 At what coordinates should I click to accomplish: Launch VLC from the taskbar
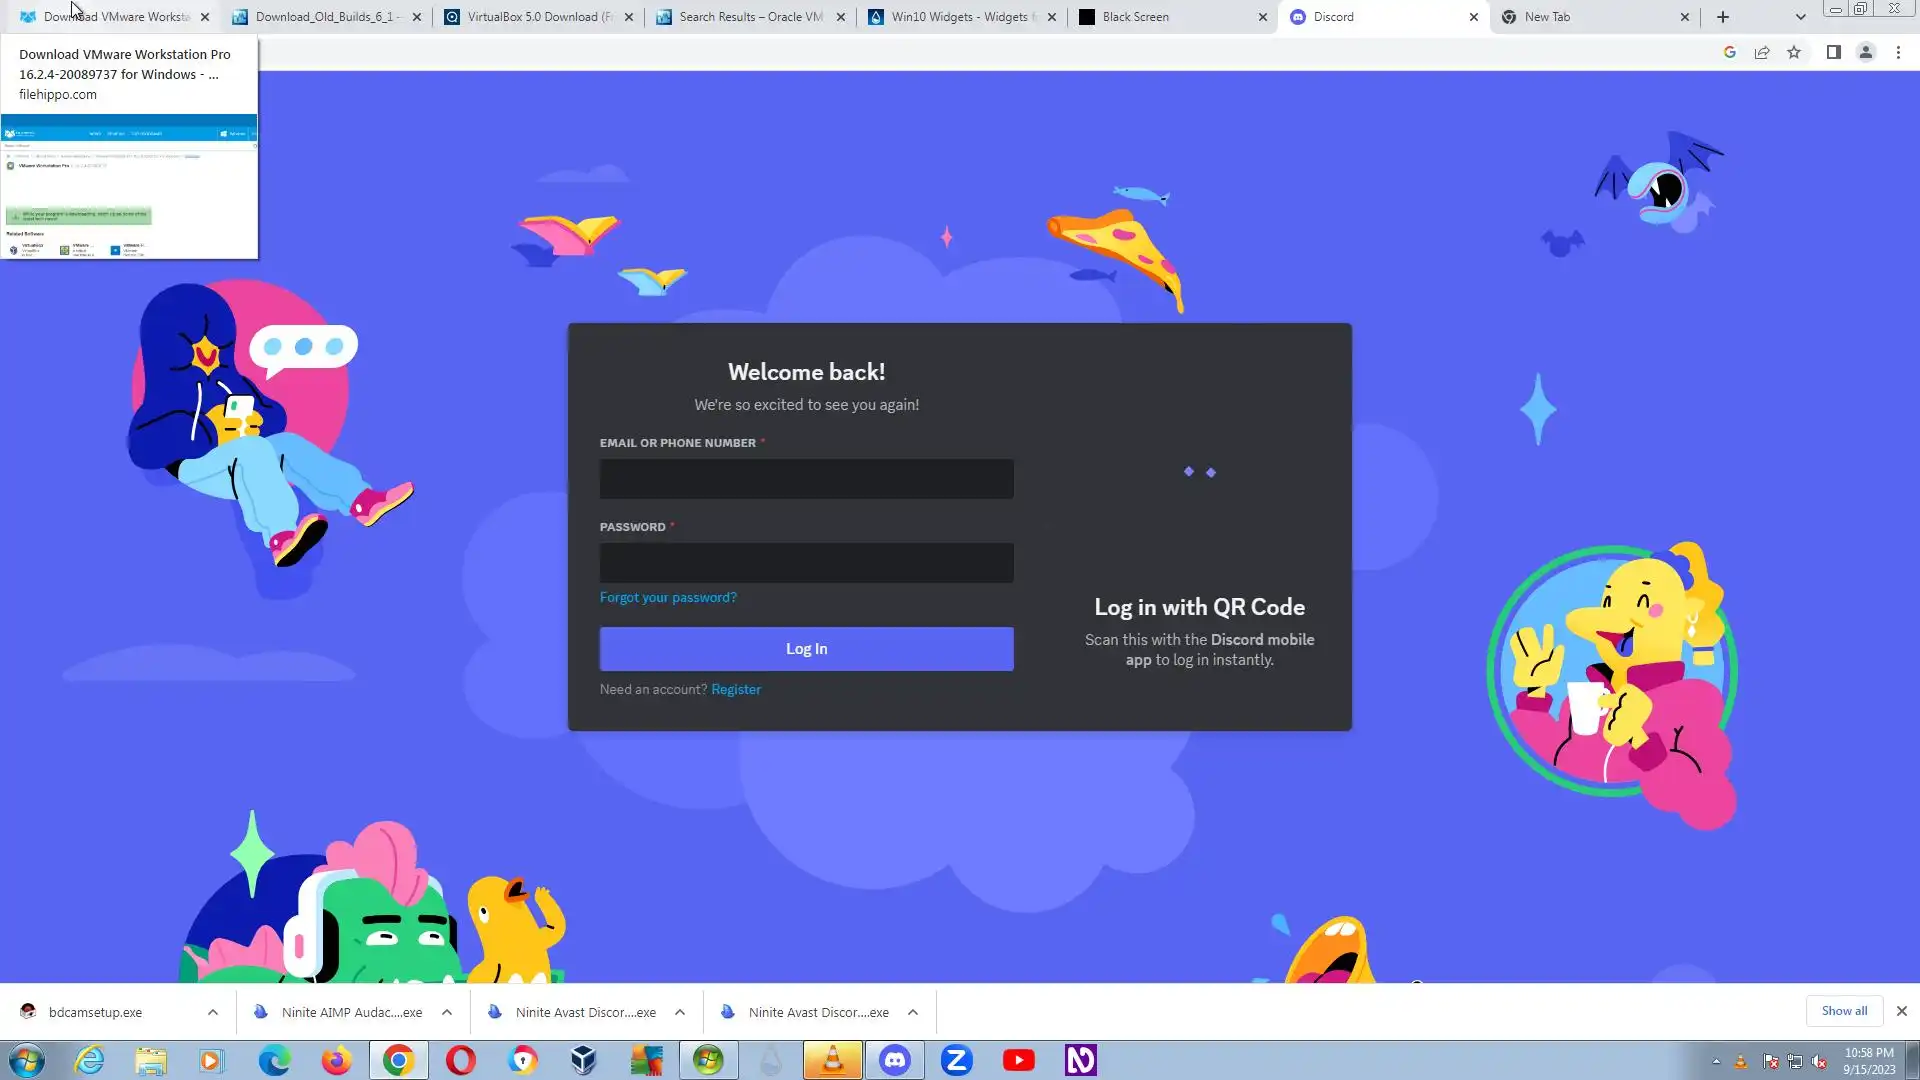click(832, 1060)
